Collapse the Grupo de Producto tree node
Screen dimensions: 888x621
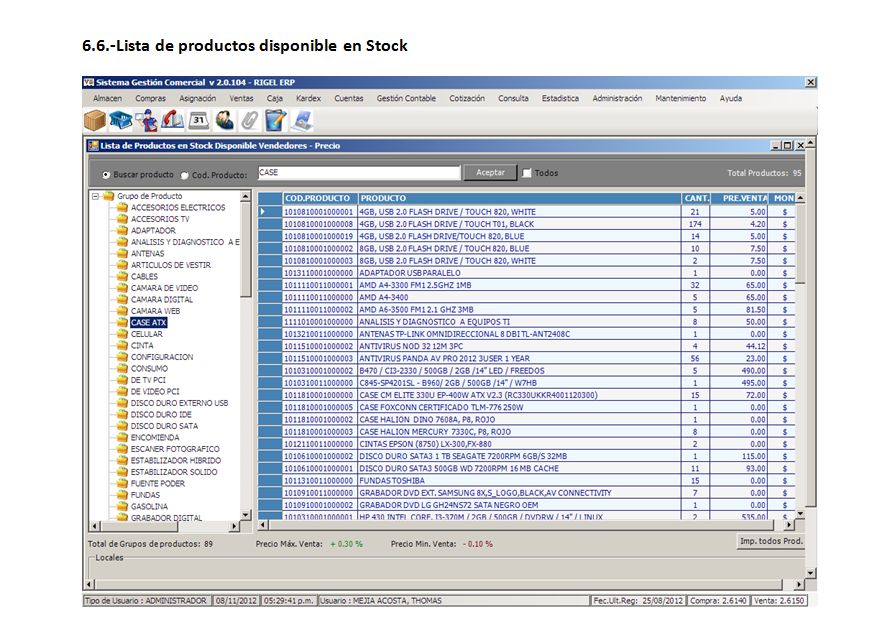96,196
